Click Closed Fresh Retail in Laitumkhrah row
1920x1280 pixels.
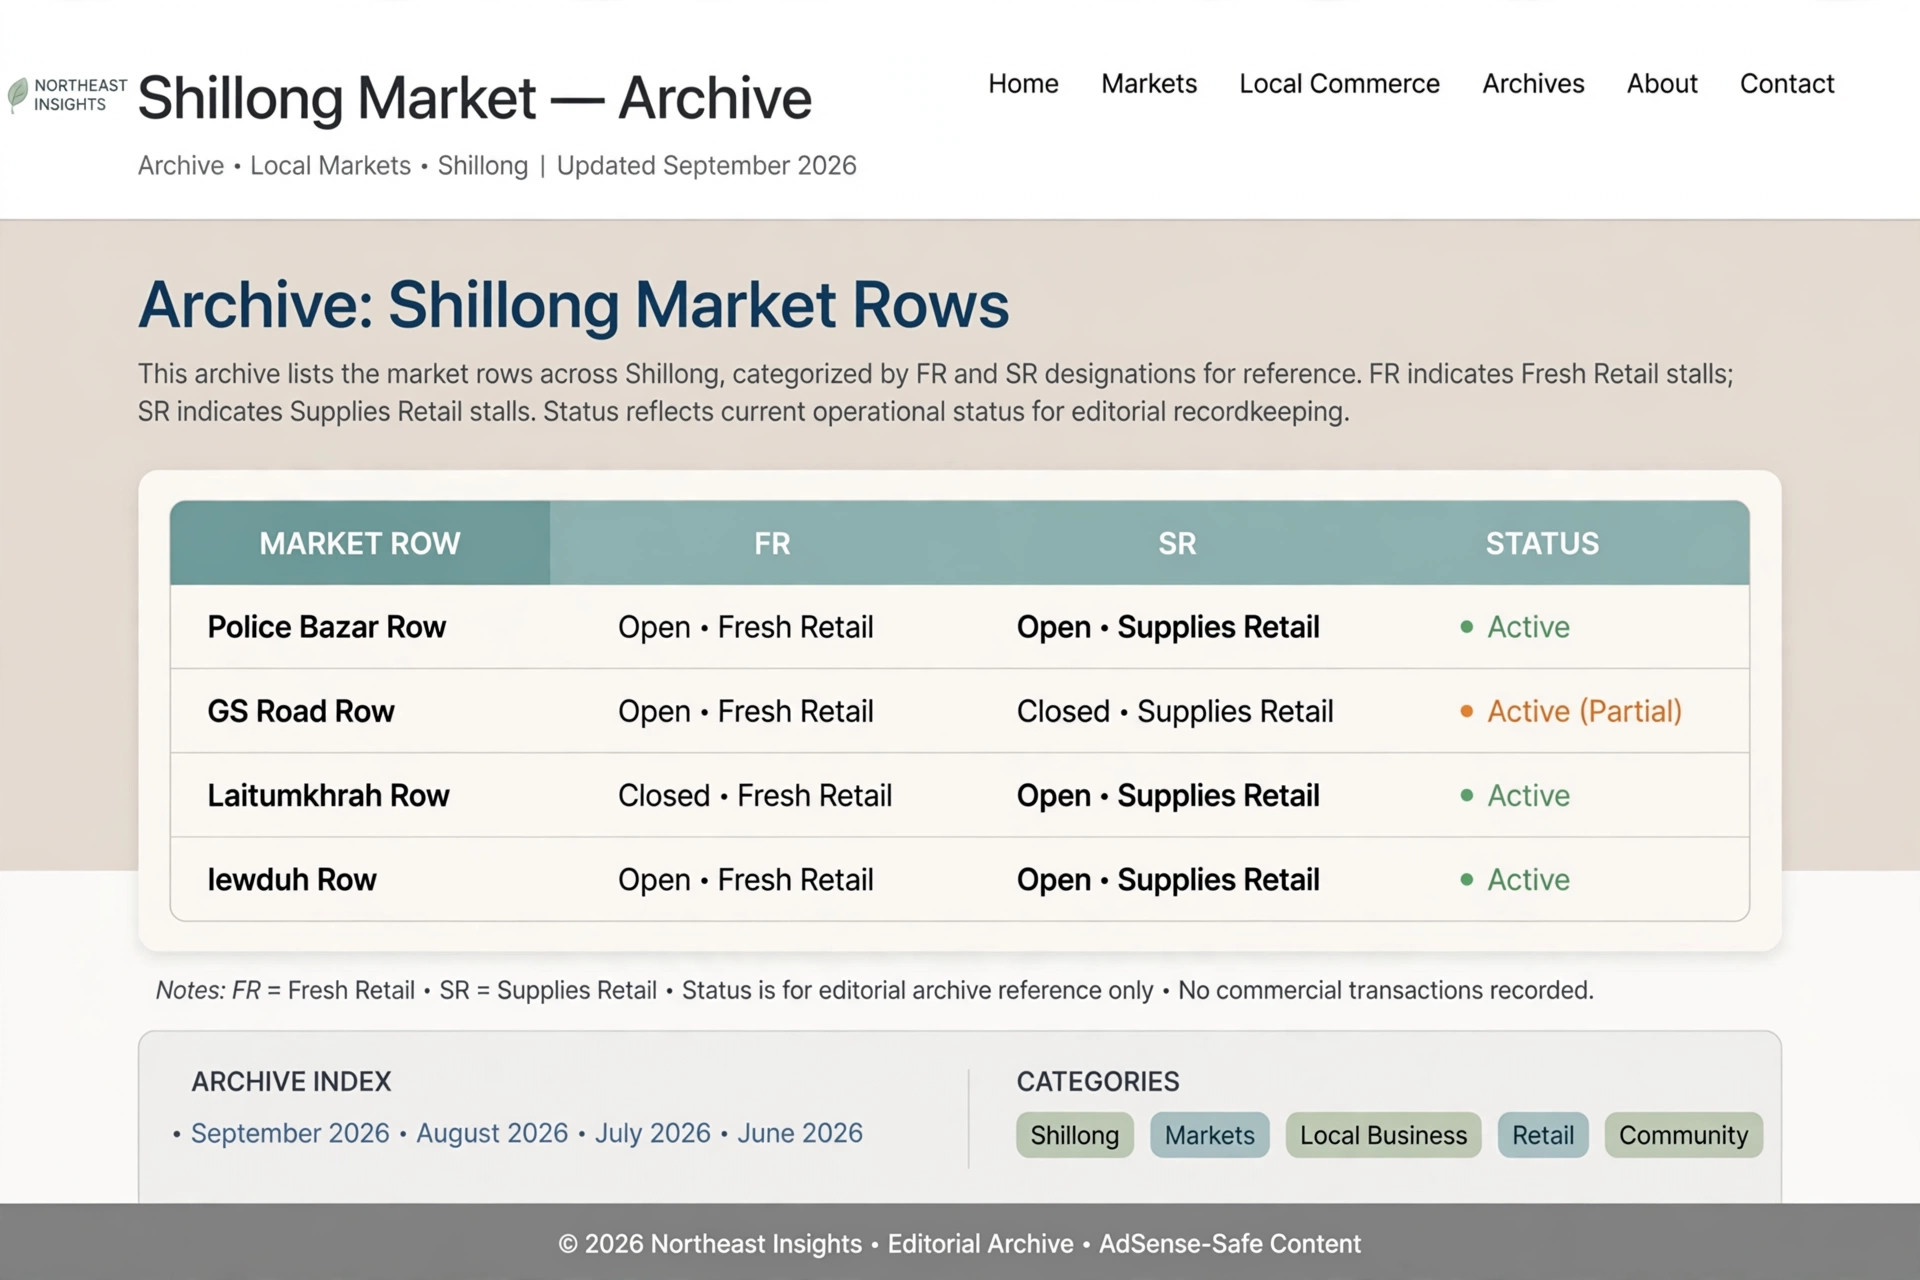tap(755, 795)
